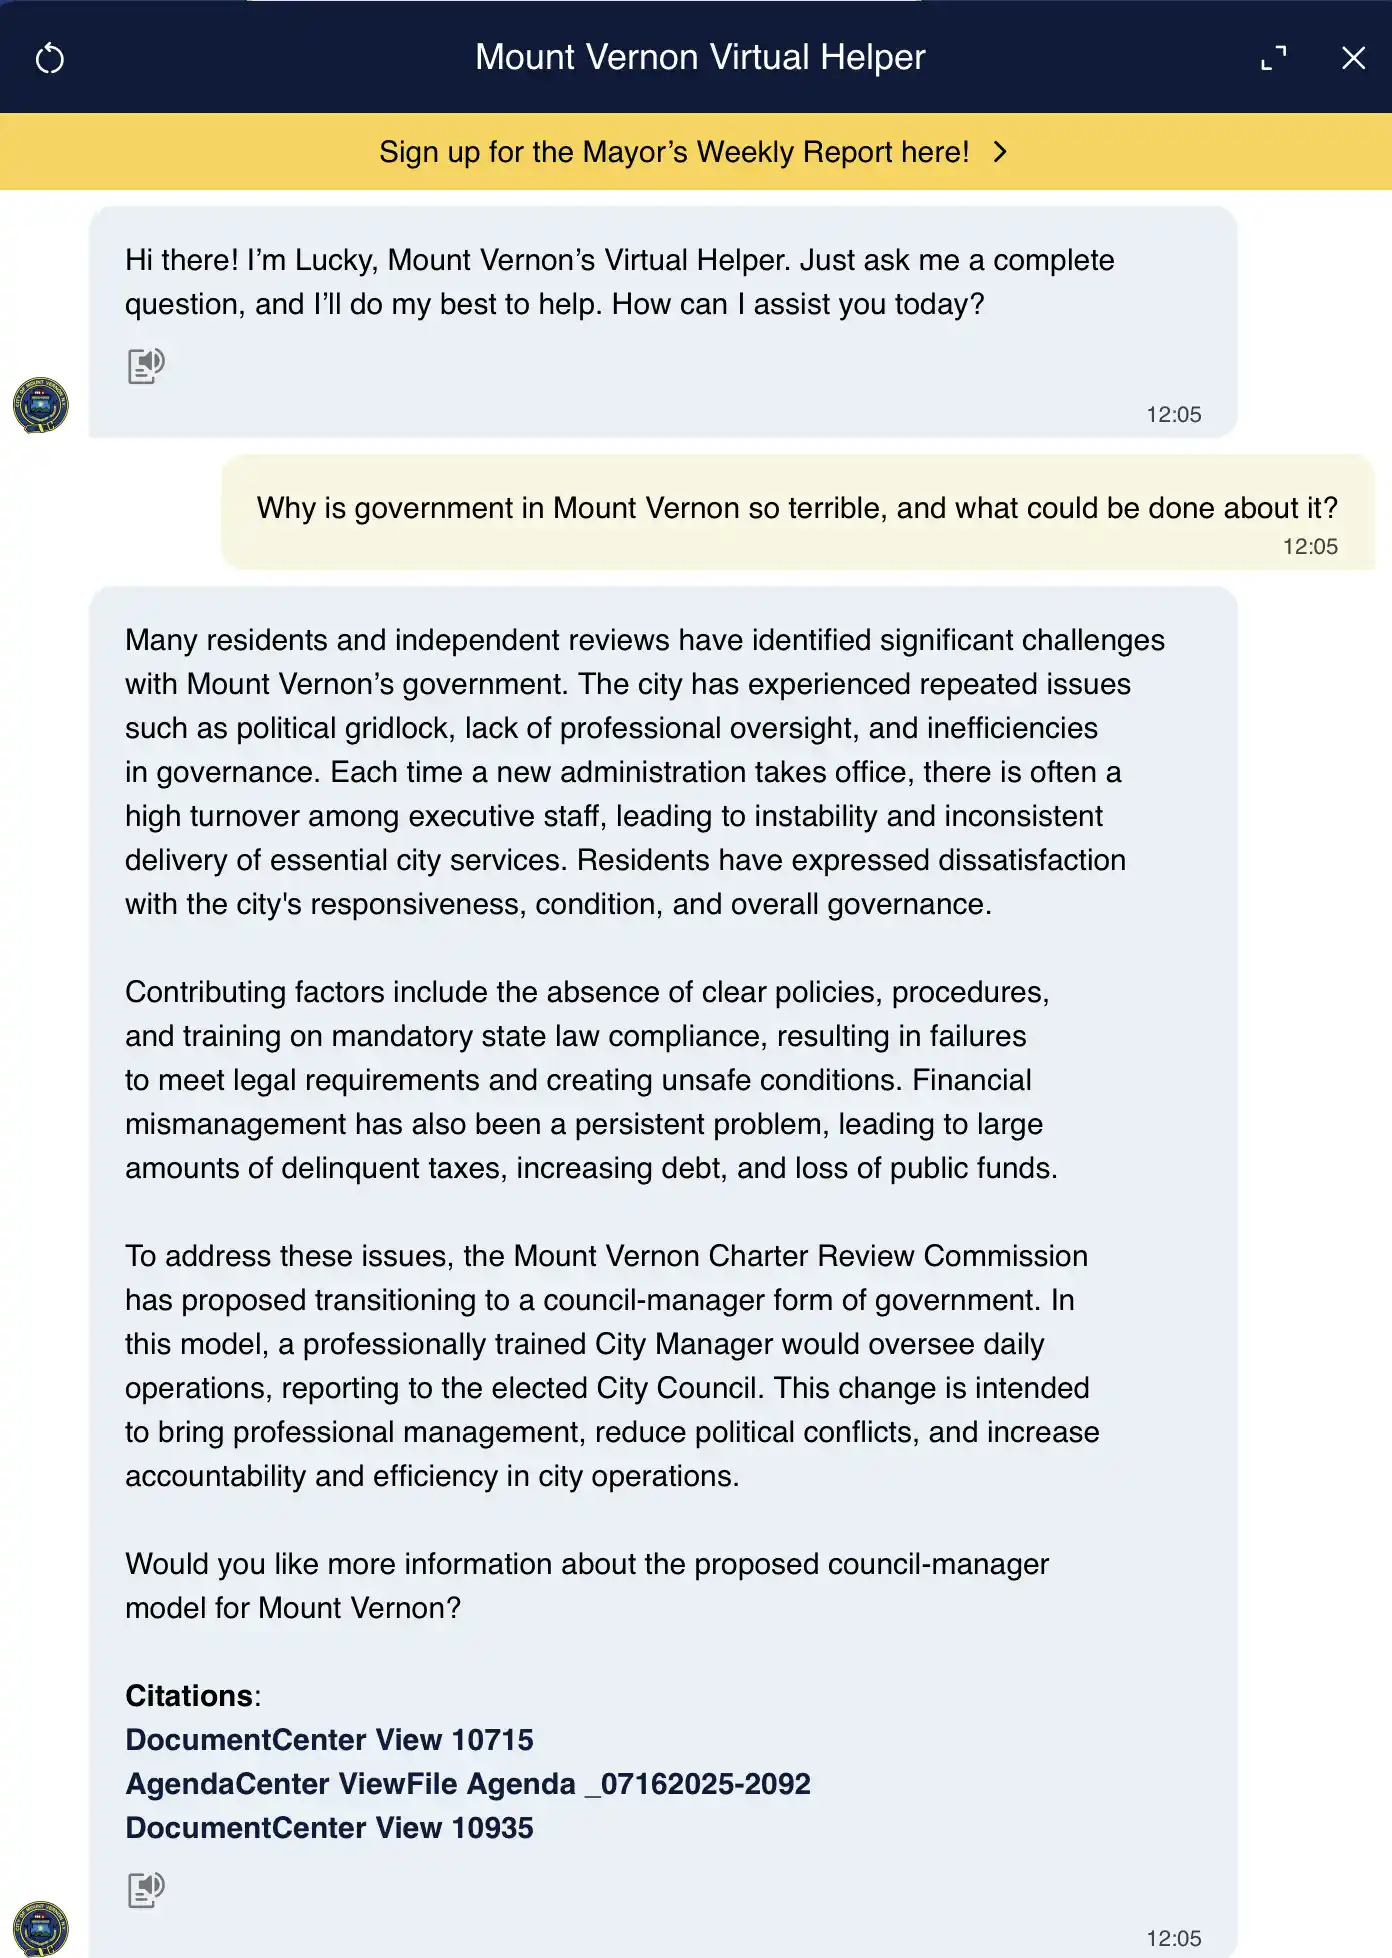Open citation DocumentCenter View 10715
The width and height of the screenshot is (1392, 1958).
(x=329, y=1740)
